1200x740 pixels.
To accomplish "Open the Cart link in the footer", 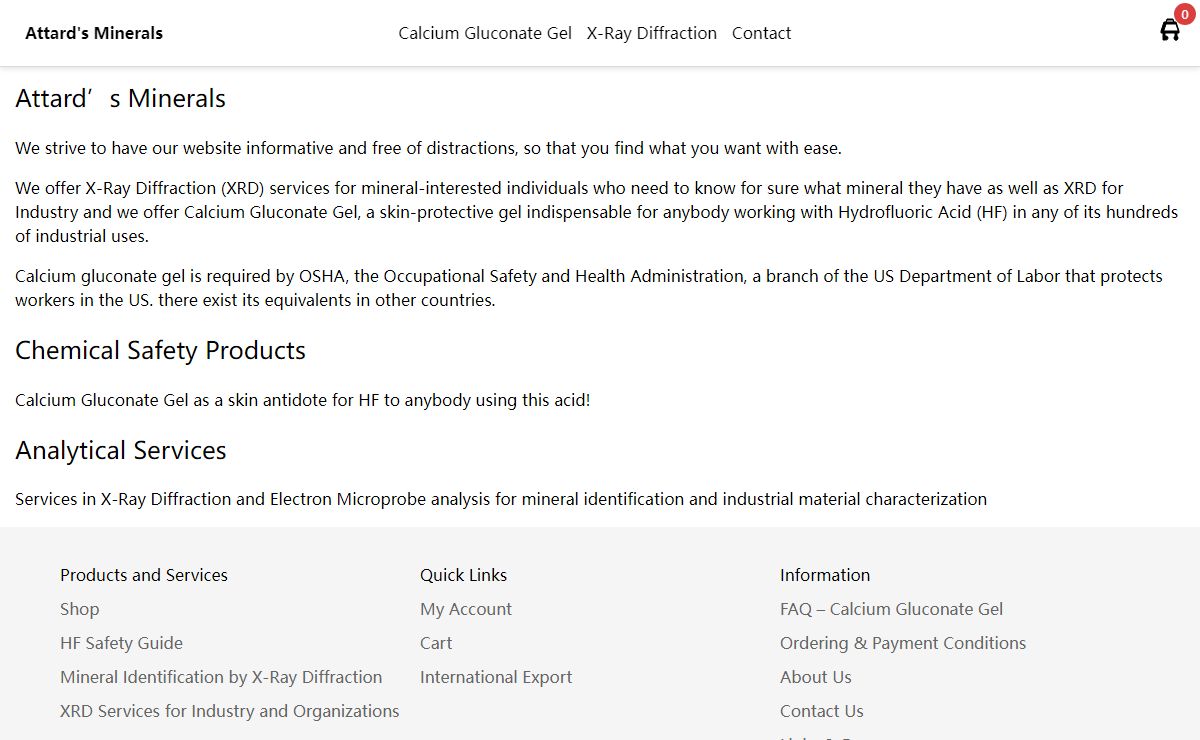I will click(x=436, y=643).
